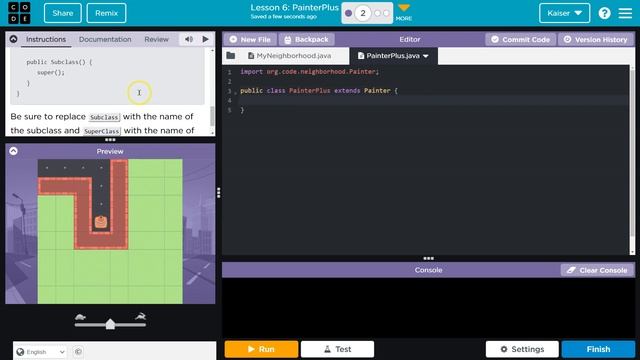
Task: Click the editor-console resize handle
Action: 428,258
